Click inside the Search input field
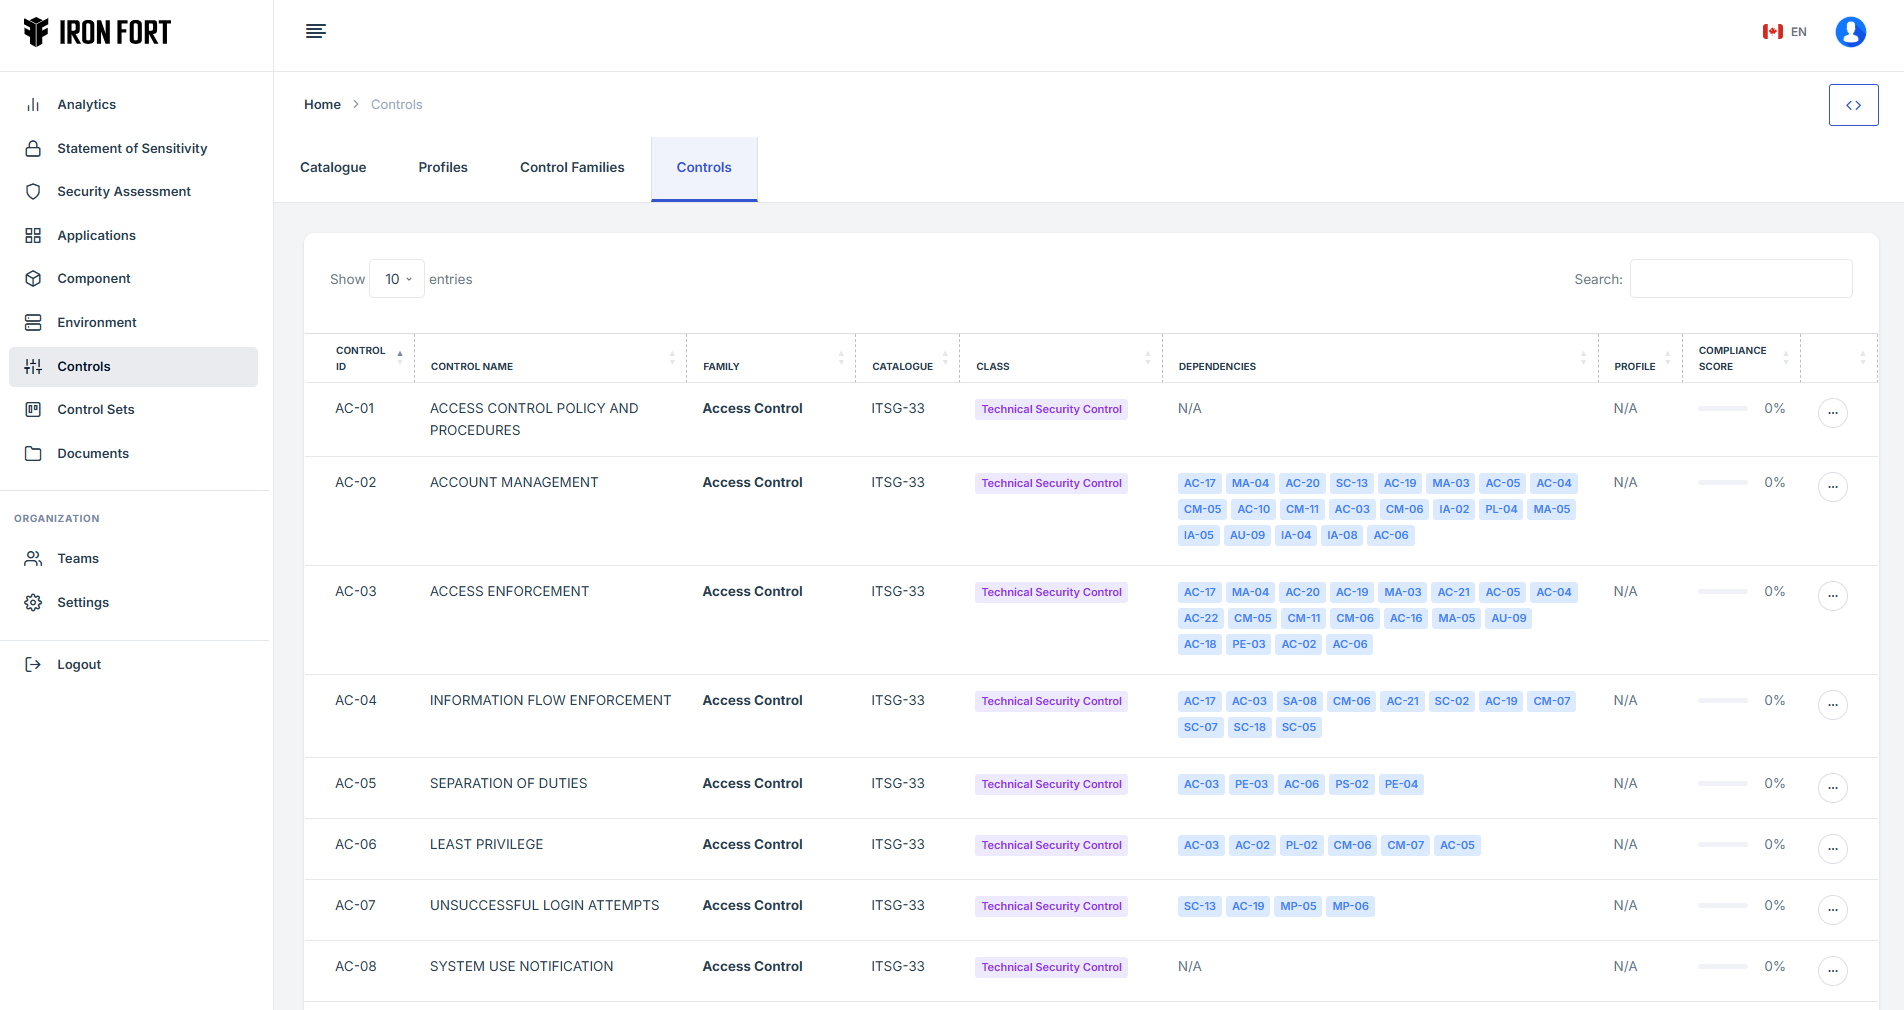The image size is (1904, 1010). click(1740, 279)
